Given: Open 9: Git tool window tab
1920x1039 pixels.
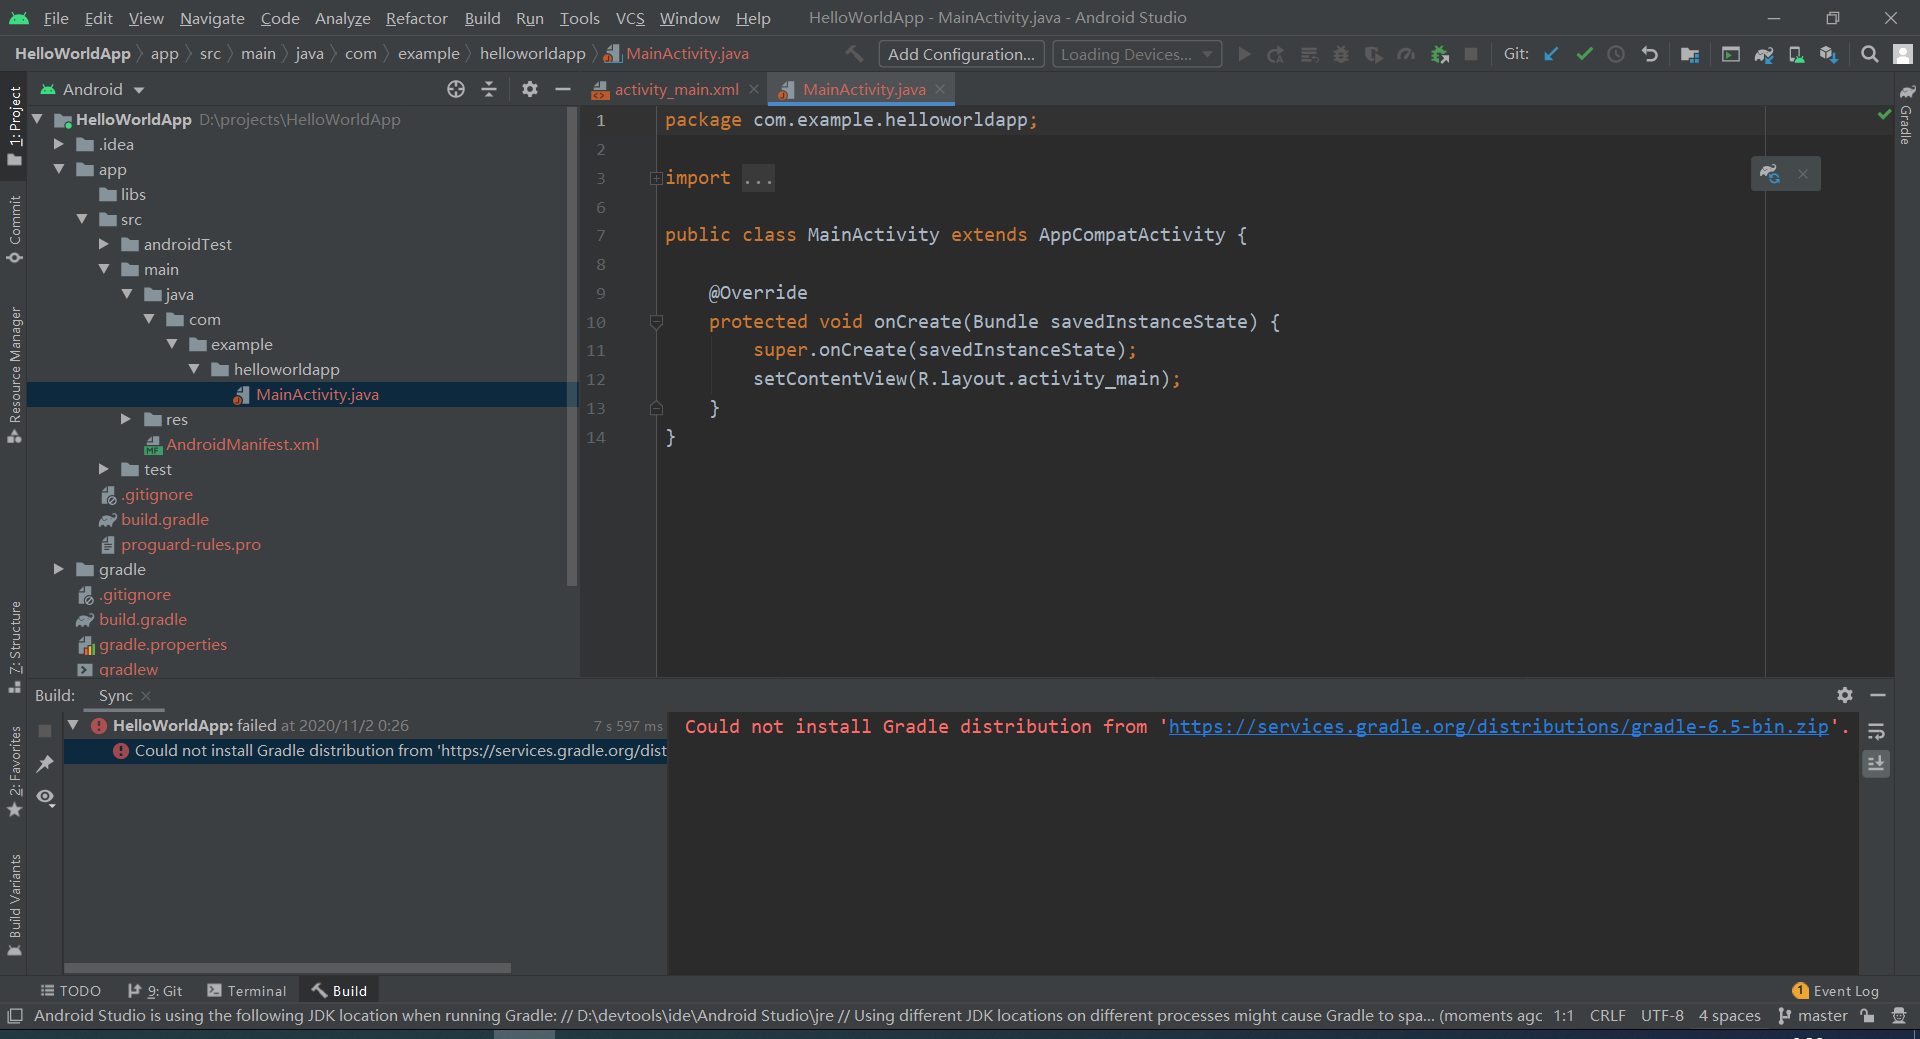Looking at the screenshot, I should pos(155,991).
